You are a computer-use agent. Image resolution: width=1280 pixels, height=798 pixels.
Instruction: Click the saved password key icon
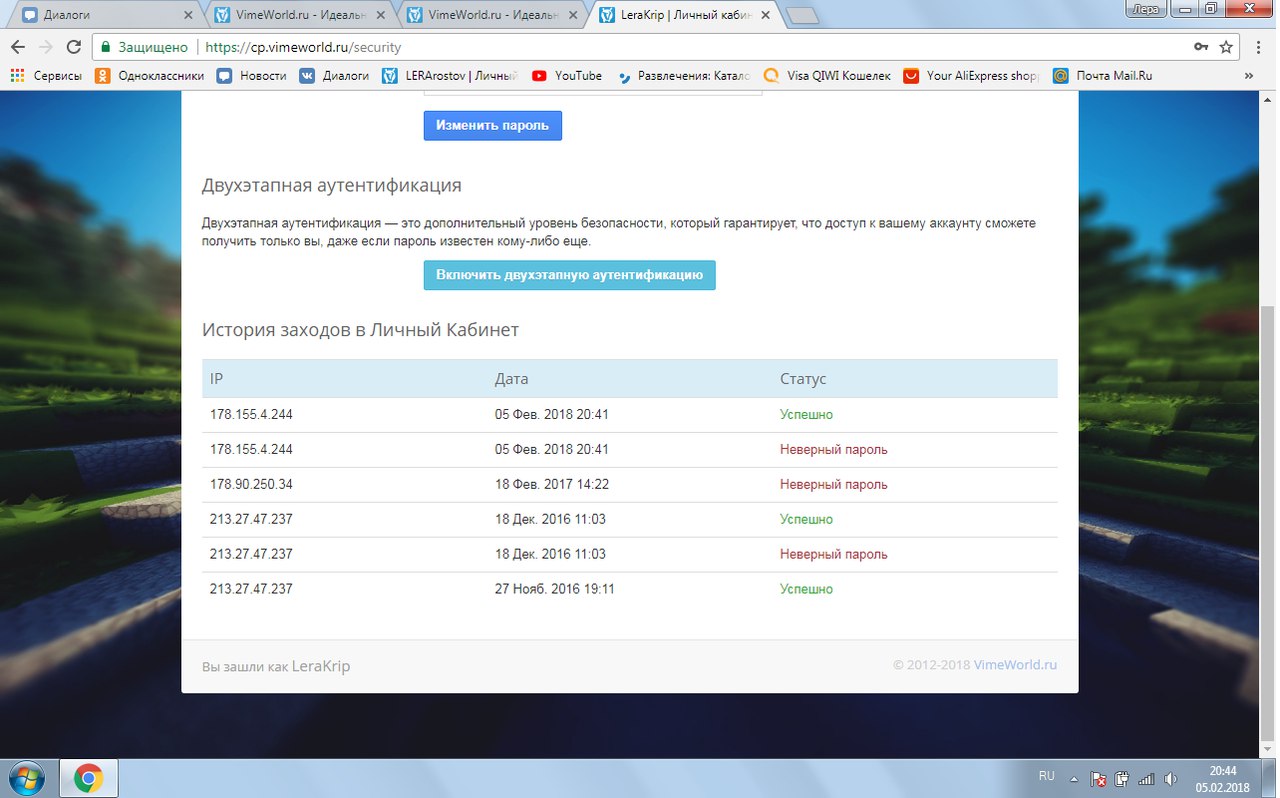(x=1200, y=47)
